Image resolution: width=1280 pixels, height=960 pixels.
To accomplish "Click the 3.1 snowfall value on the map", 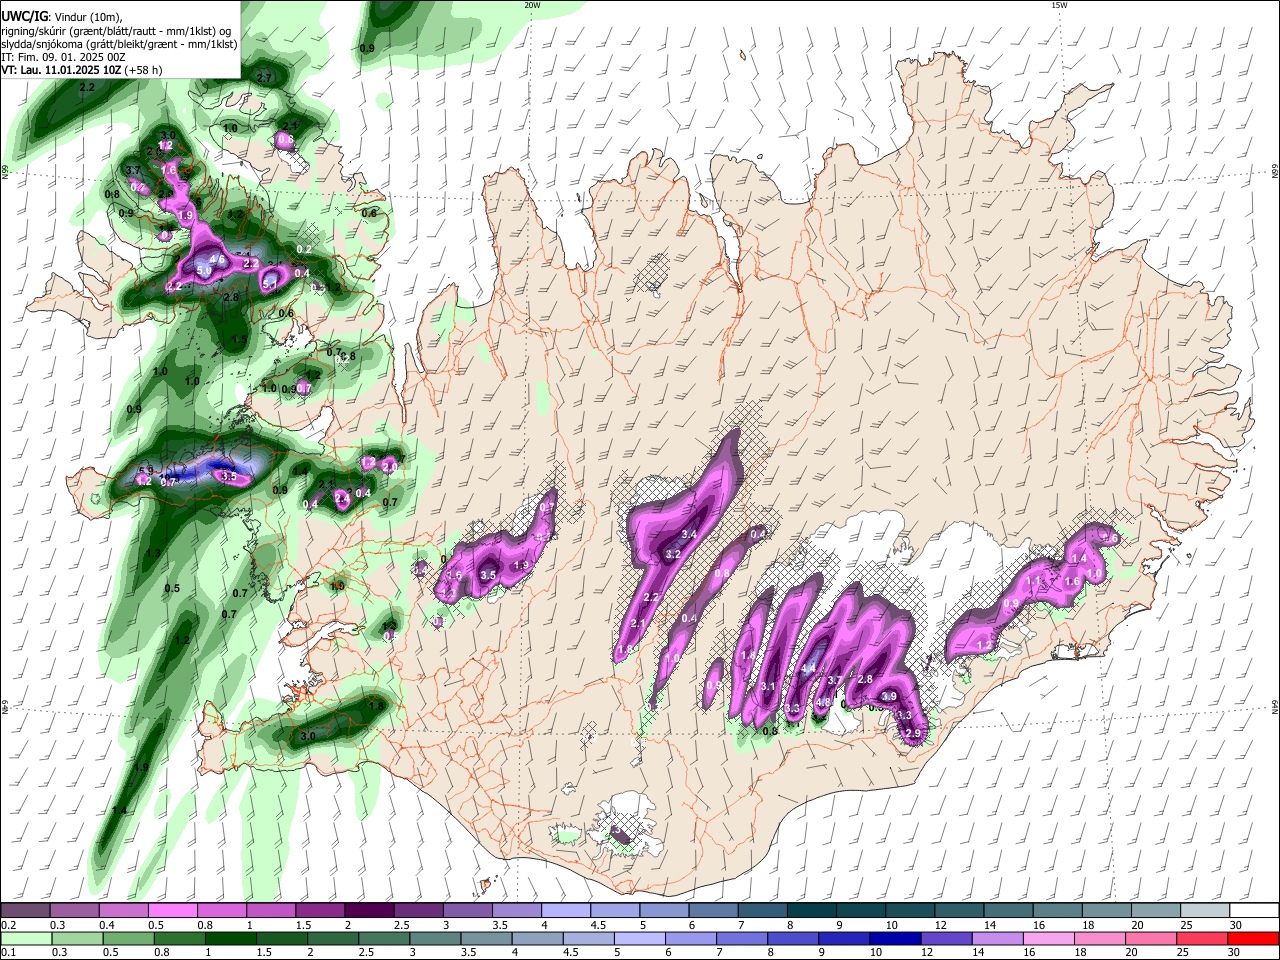I will click(x=768, y=687).
